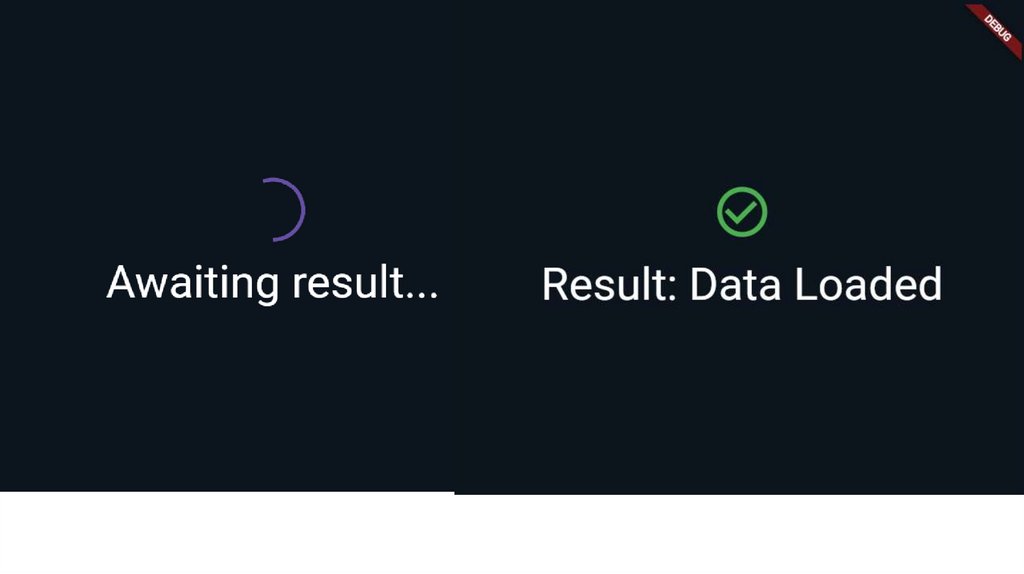1024x574 pixels.
Task: Click the purple circular loading spinner
Action: pos(290,209)
